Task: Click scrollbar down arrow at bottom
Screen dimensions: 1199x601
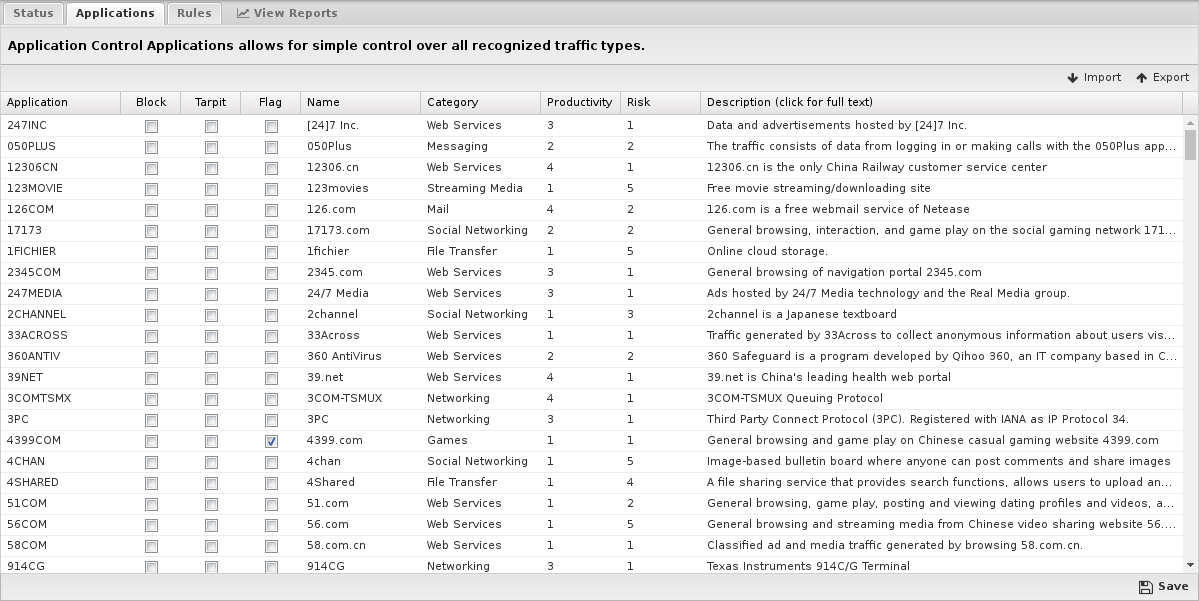Action: click(x=1190, y=565)
